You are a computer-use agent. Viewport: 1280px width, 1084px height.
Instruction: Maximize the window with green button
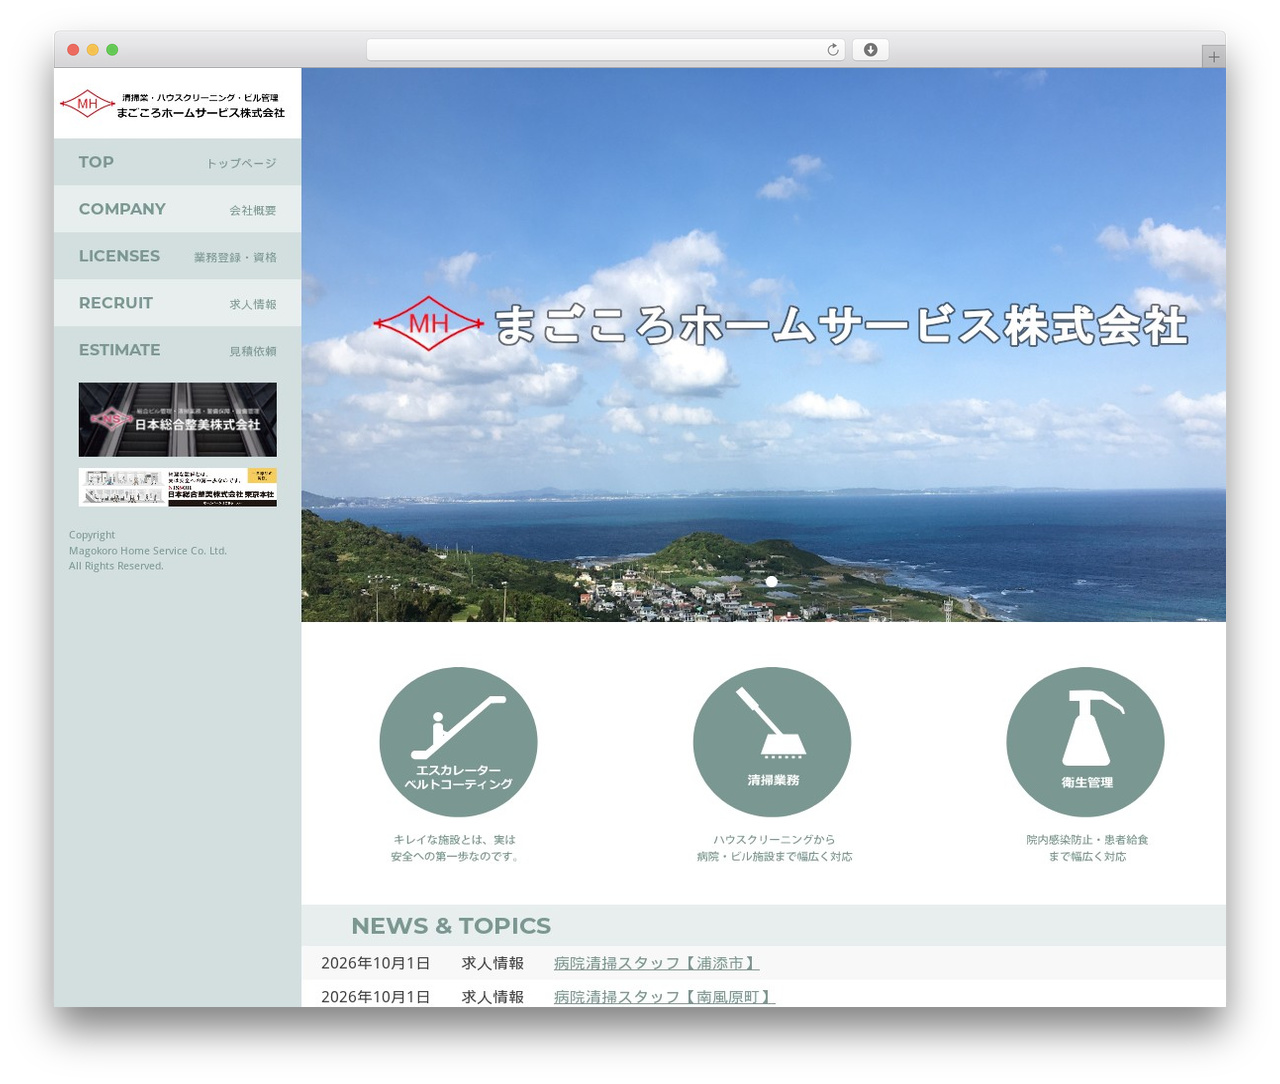coord(112,50)
